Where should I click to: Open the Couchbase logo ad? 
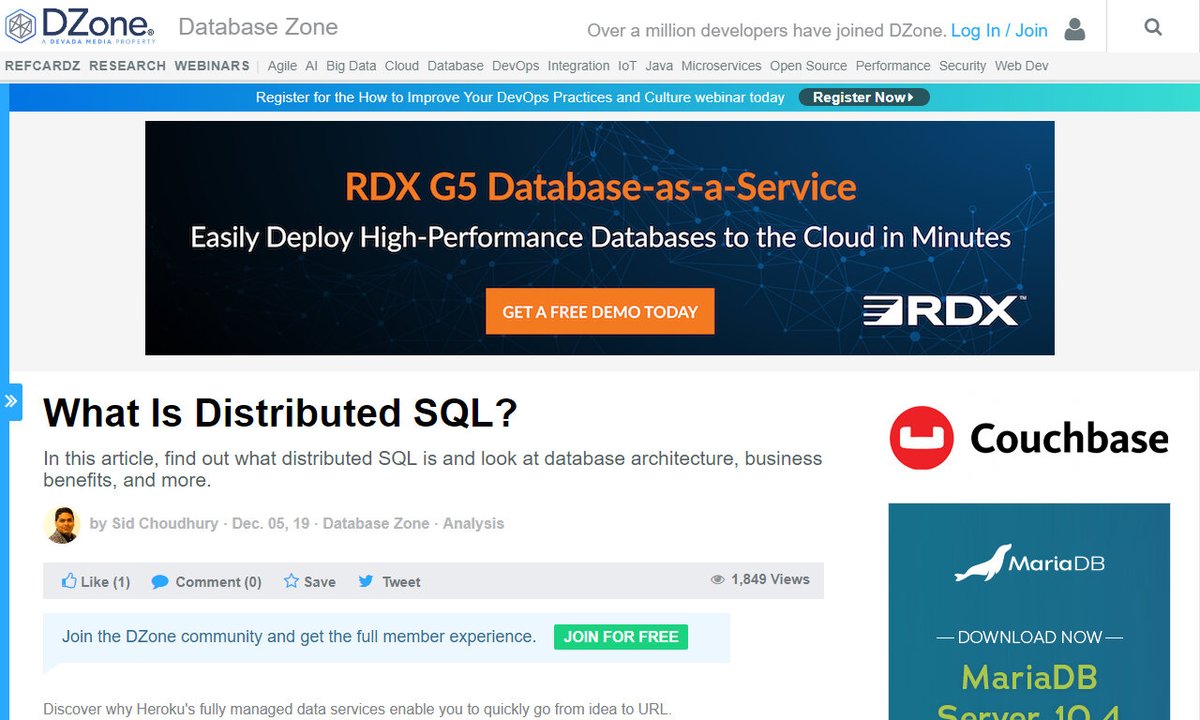tap(1029, 438)
